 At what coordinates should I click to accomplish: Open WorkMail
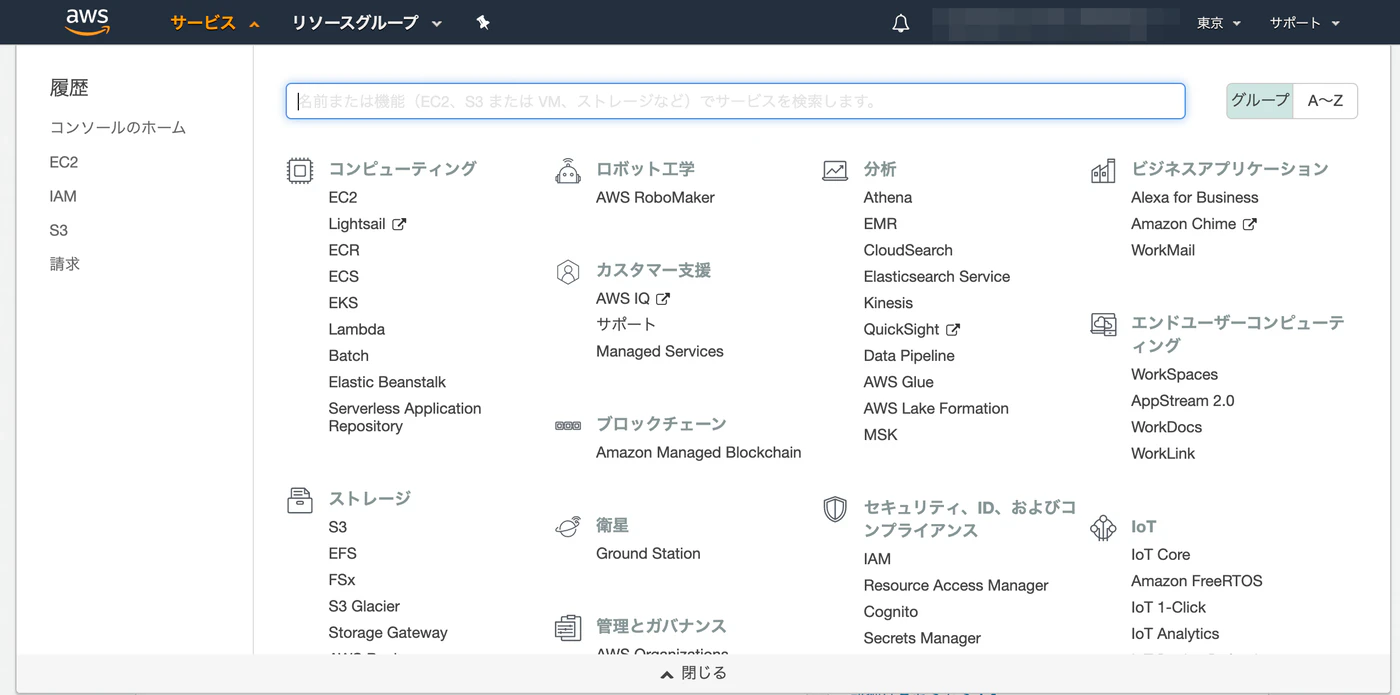[1163, 250]
